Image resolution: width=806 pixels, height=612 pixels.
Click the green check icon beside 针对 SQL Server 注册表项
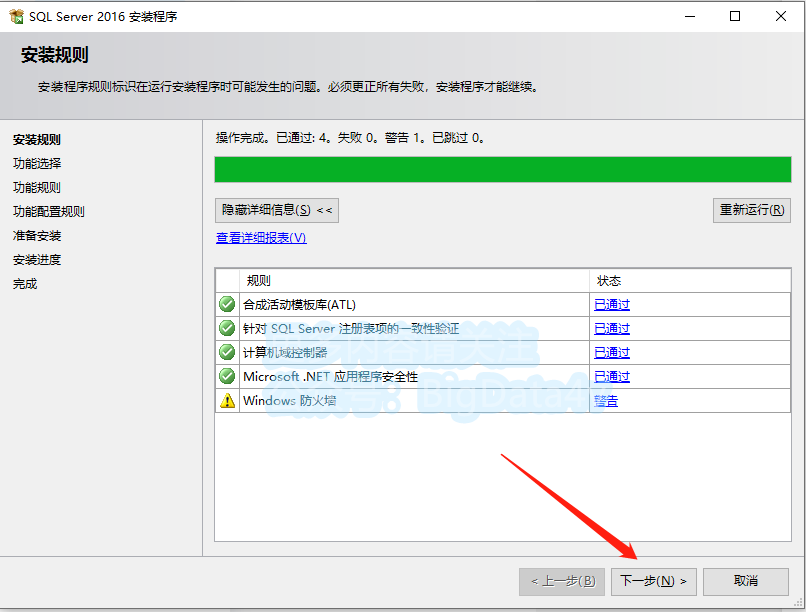[227, 328]
